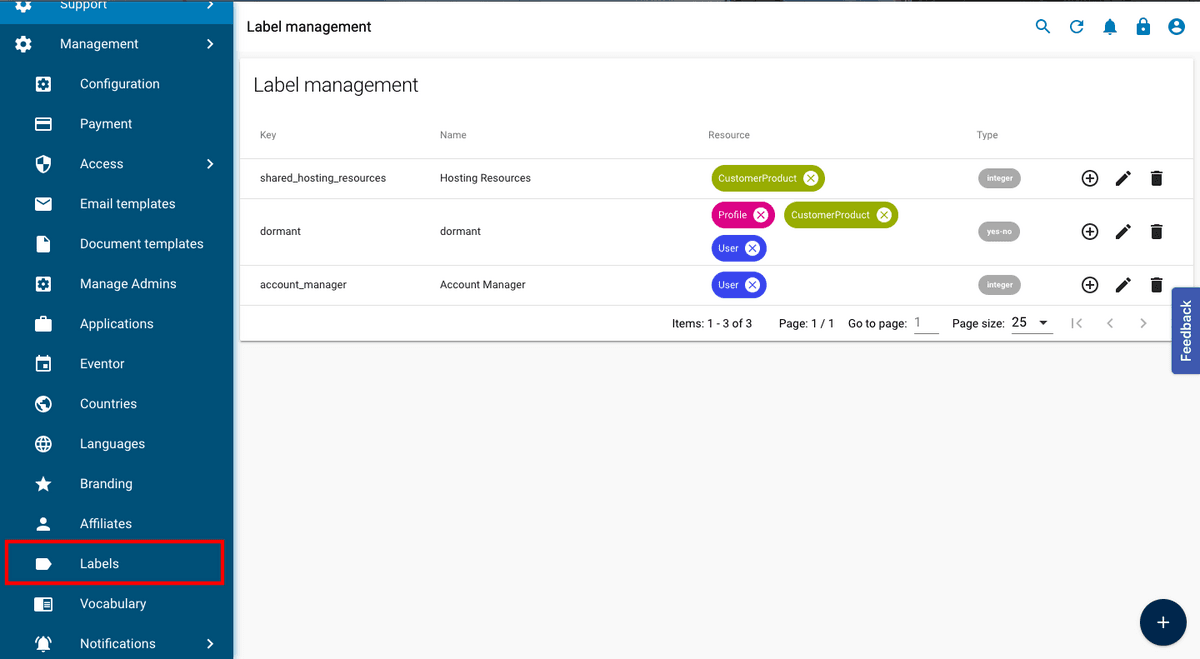Open the notifications bell

coord(1110,27)
